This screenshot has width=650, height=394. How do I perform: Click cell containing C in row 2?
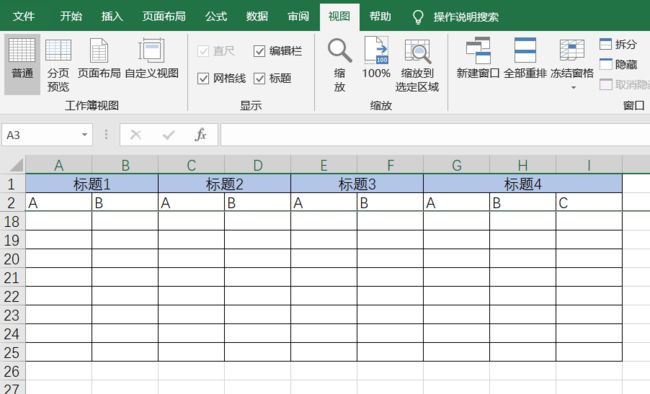[589, 202]
